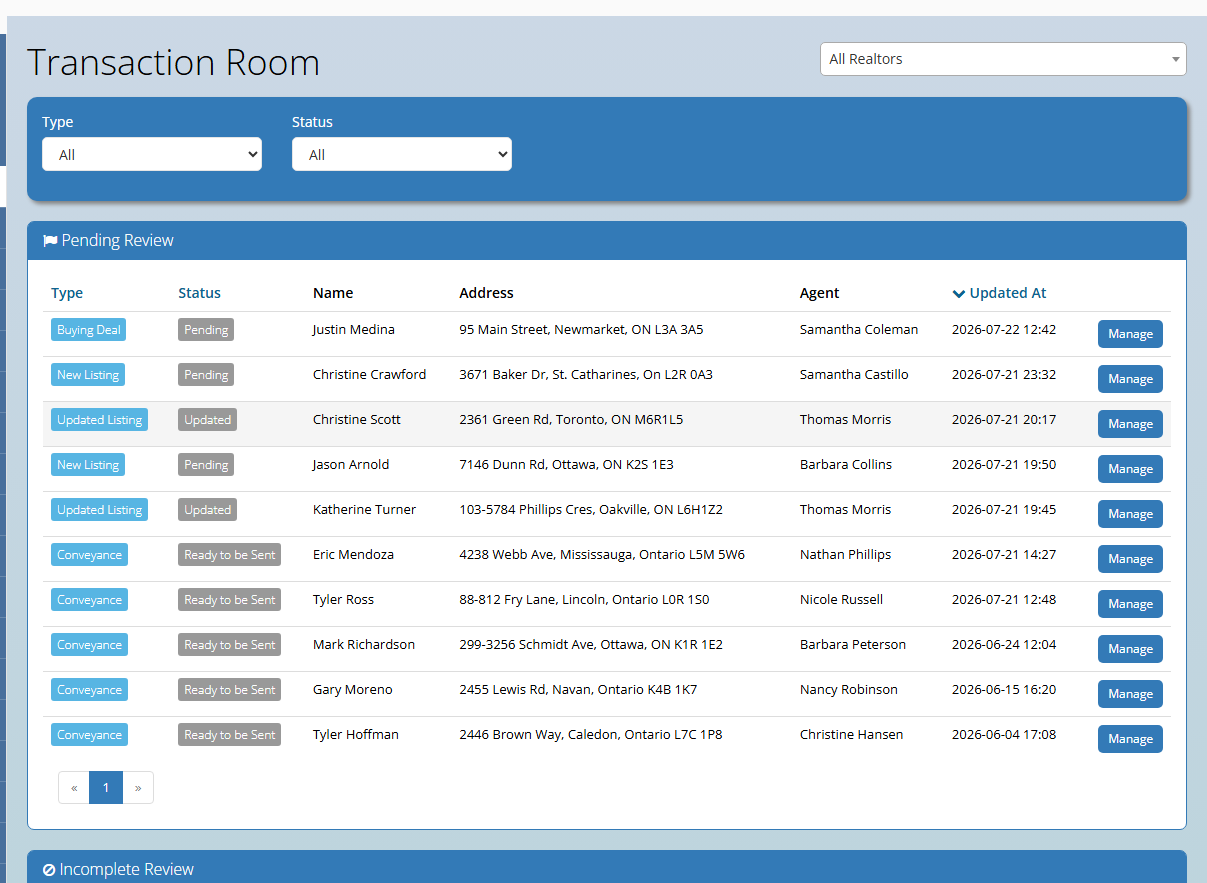The height and width of the screenshot is (883, 1207).
Task: Click Tyler Hoffman's Ready to be Sent badge
Action: pos(229,735)
